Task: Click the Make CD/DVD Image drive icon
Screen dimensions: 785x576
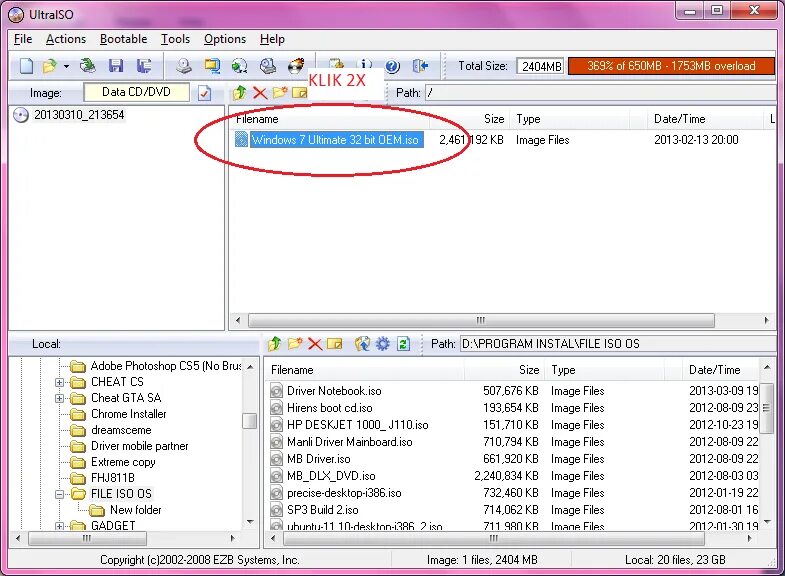Action: [184, 66]
